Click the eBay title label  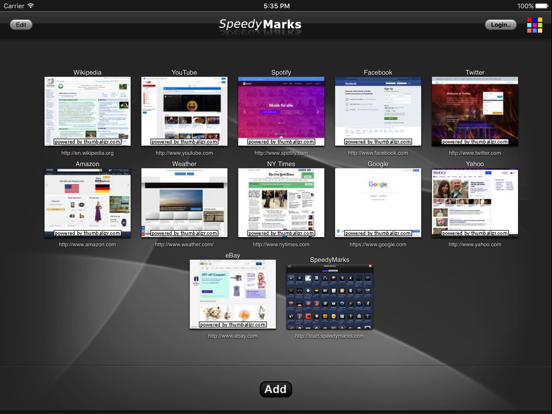coord(233,256)
